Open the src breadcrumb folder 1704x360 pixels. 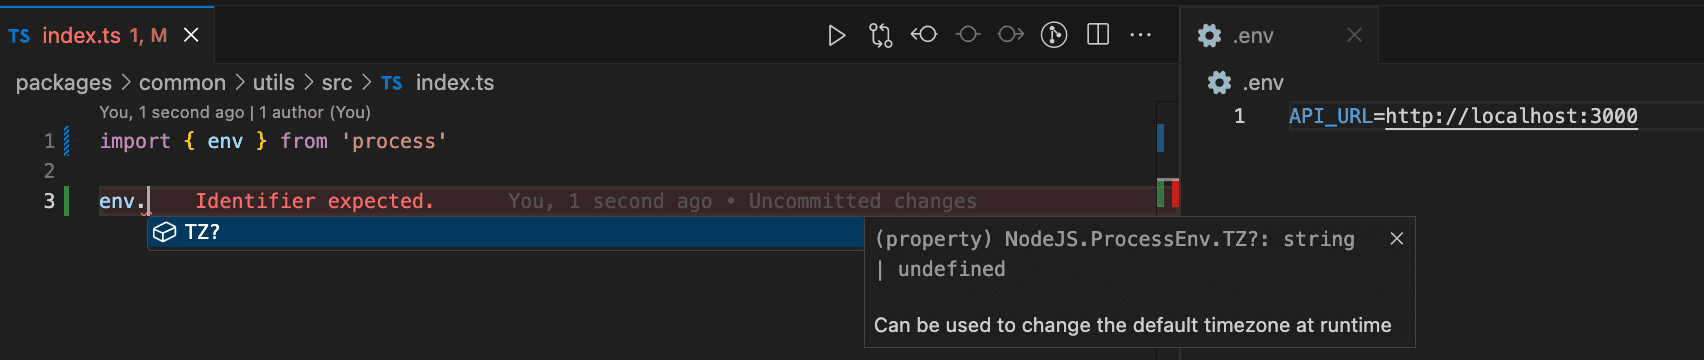coord(337,83)
